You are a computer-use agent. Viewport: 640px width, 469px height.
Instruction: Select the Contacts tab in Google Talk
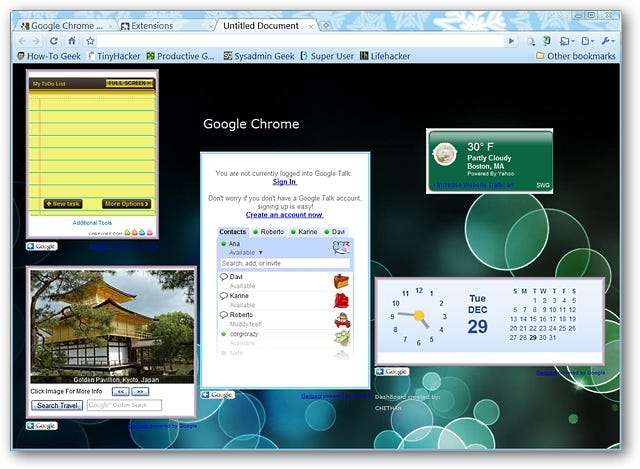pyautogui.click(x=233, y=232)
